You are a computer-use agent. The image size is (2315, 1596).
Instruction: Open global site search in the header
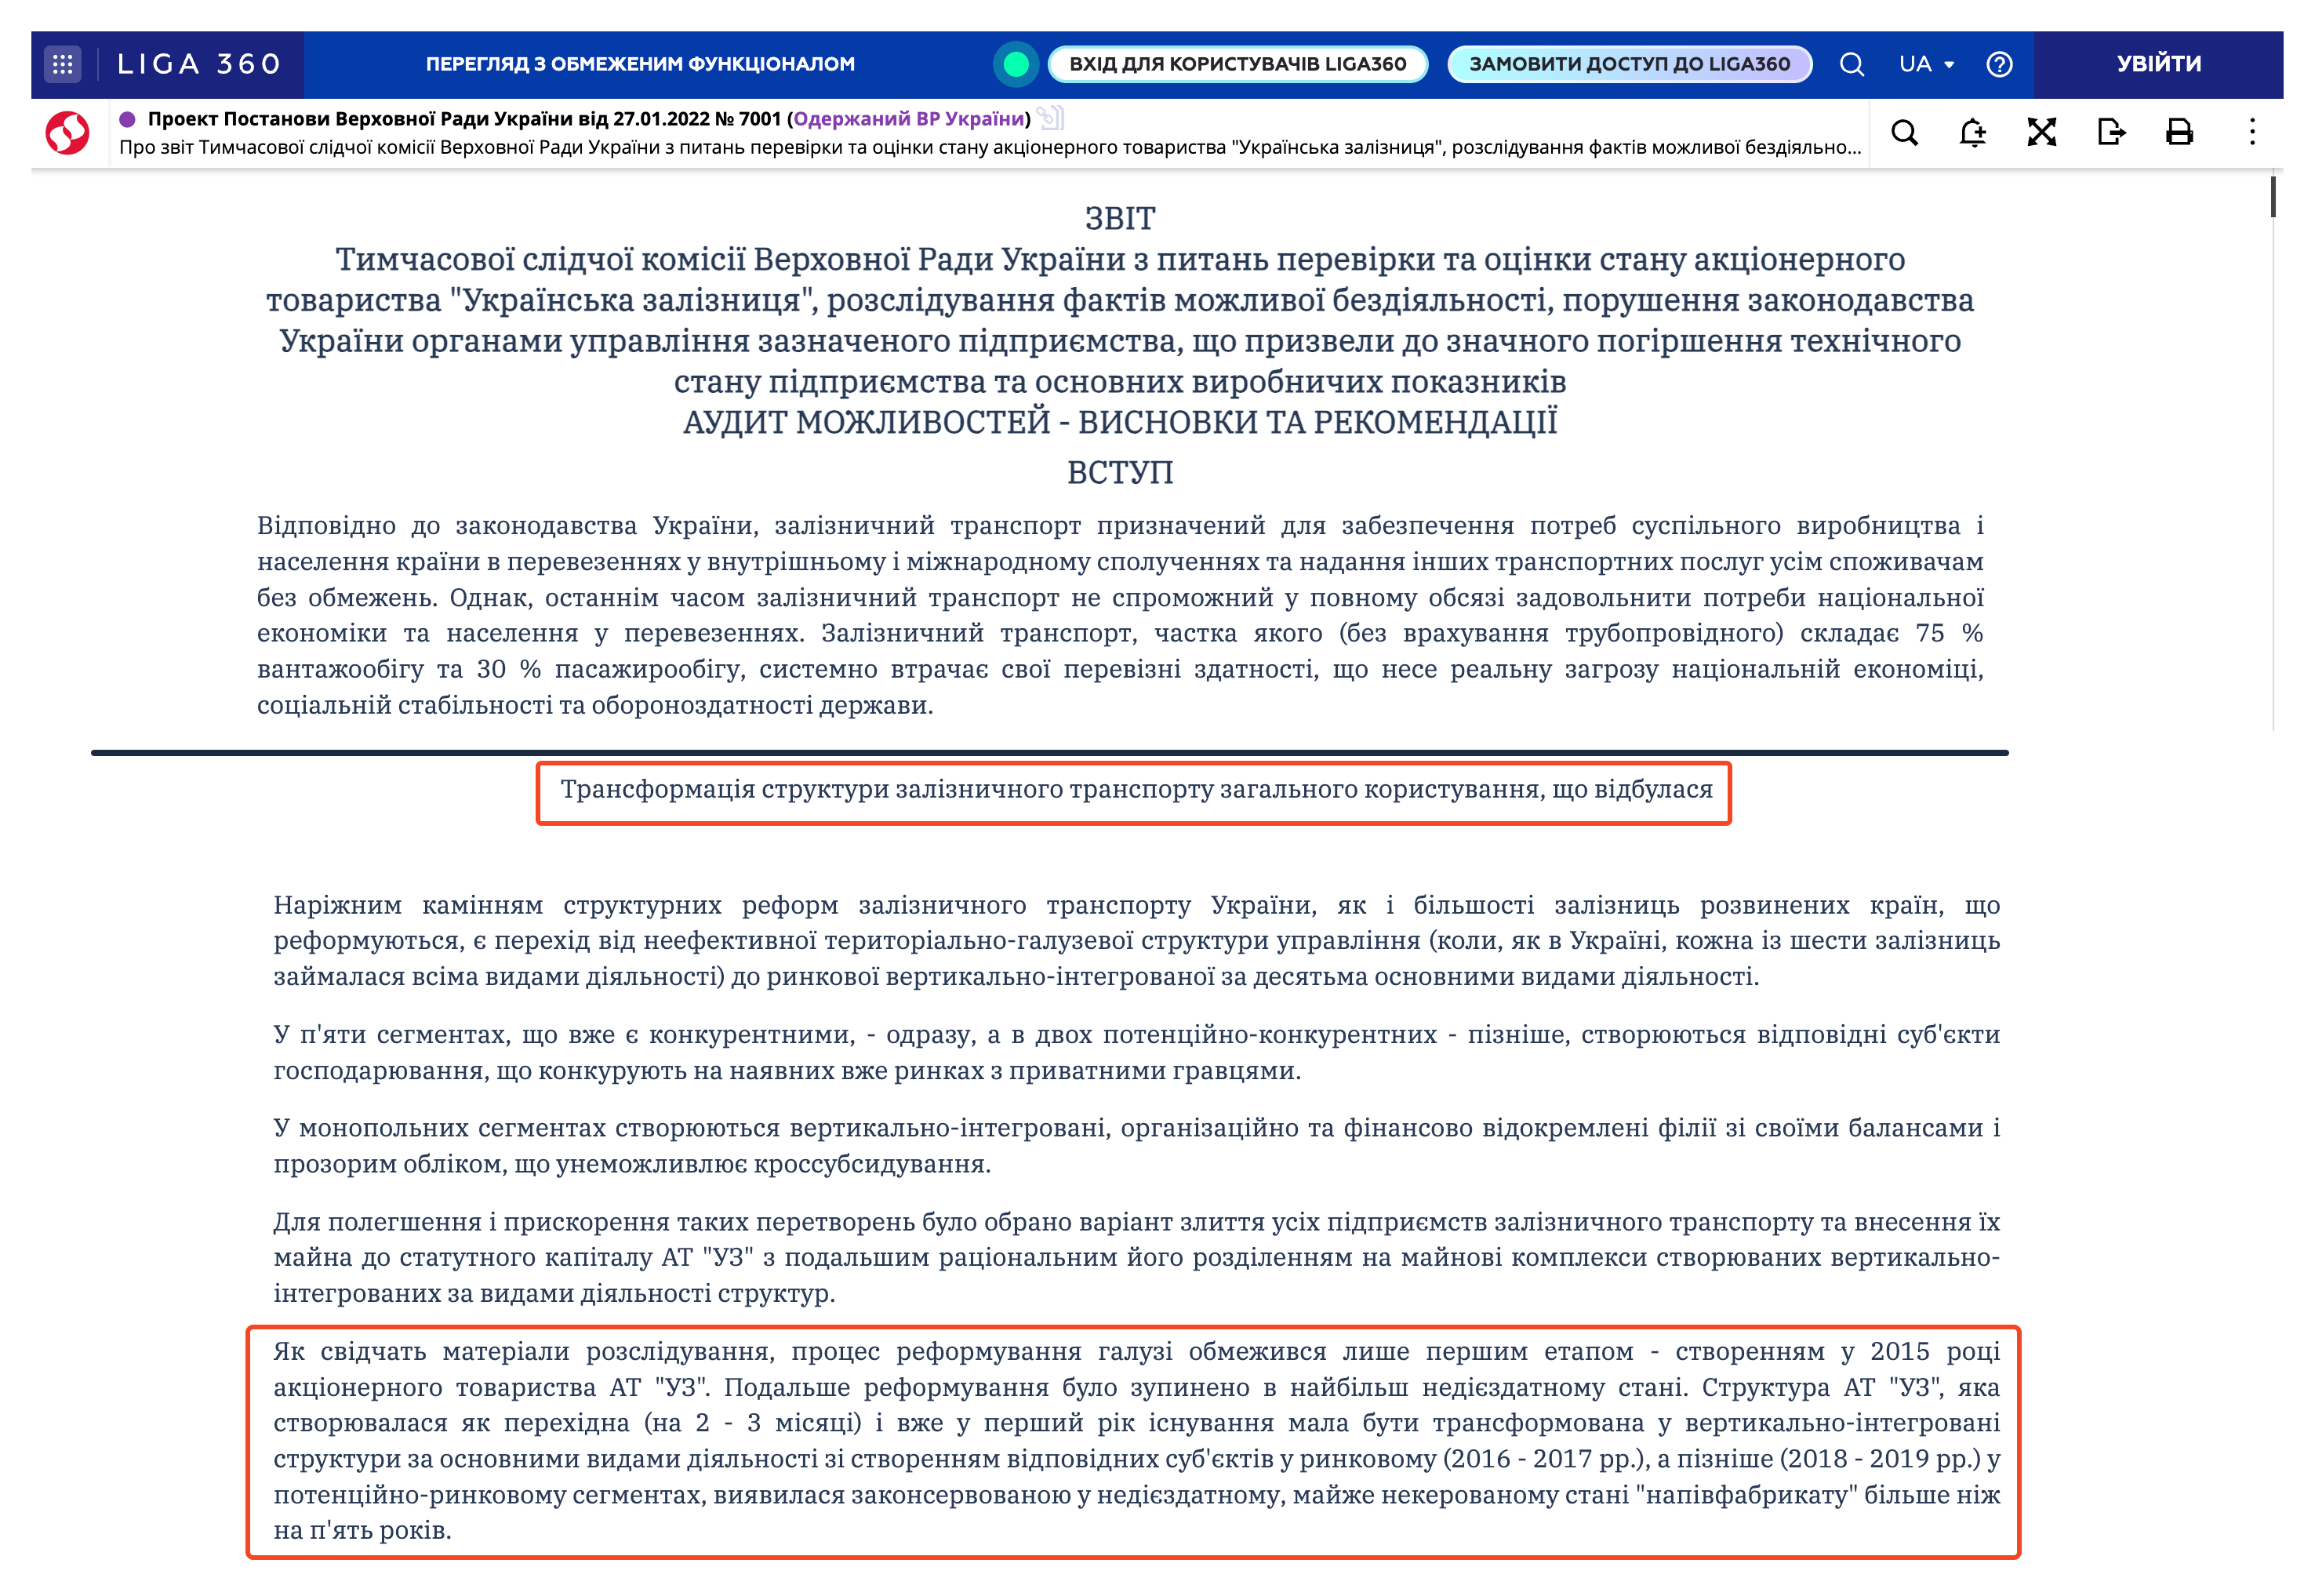1852,64
